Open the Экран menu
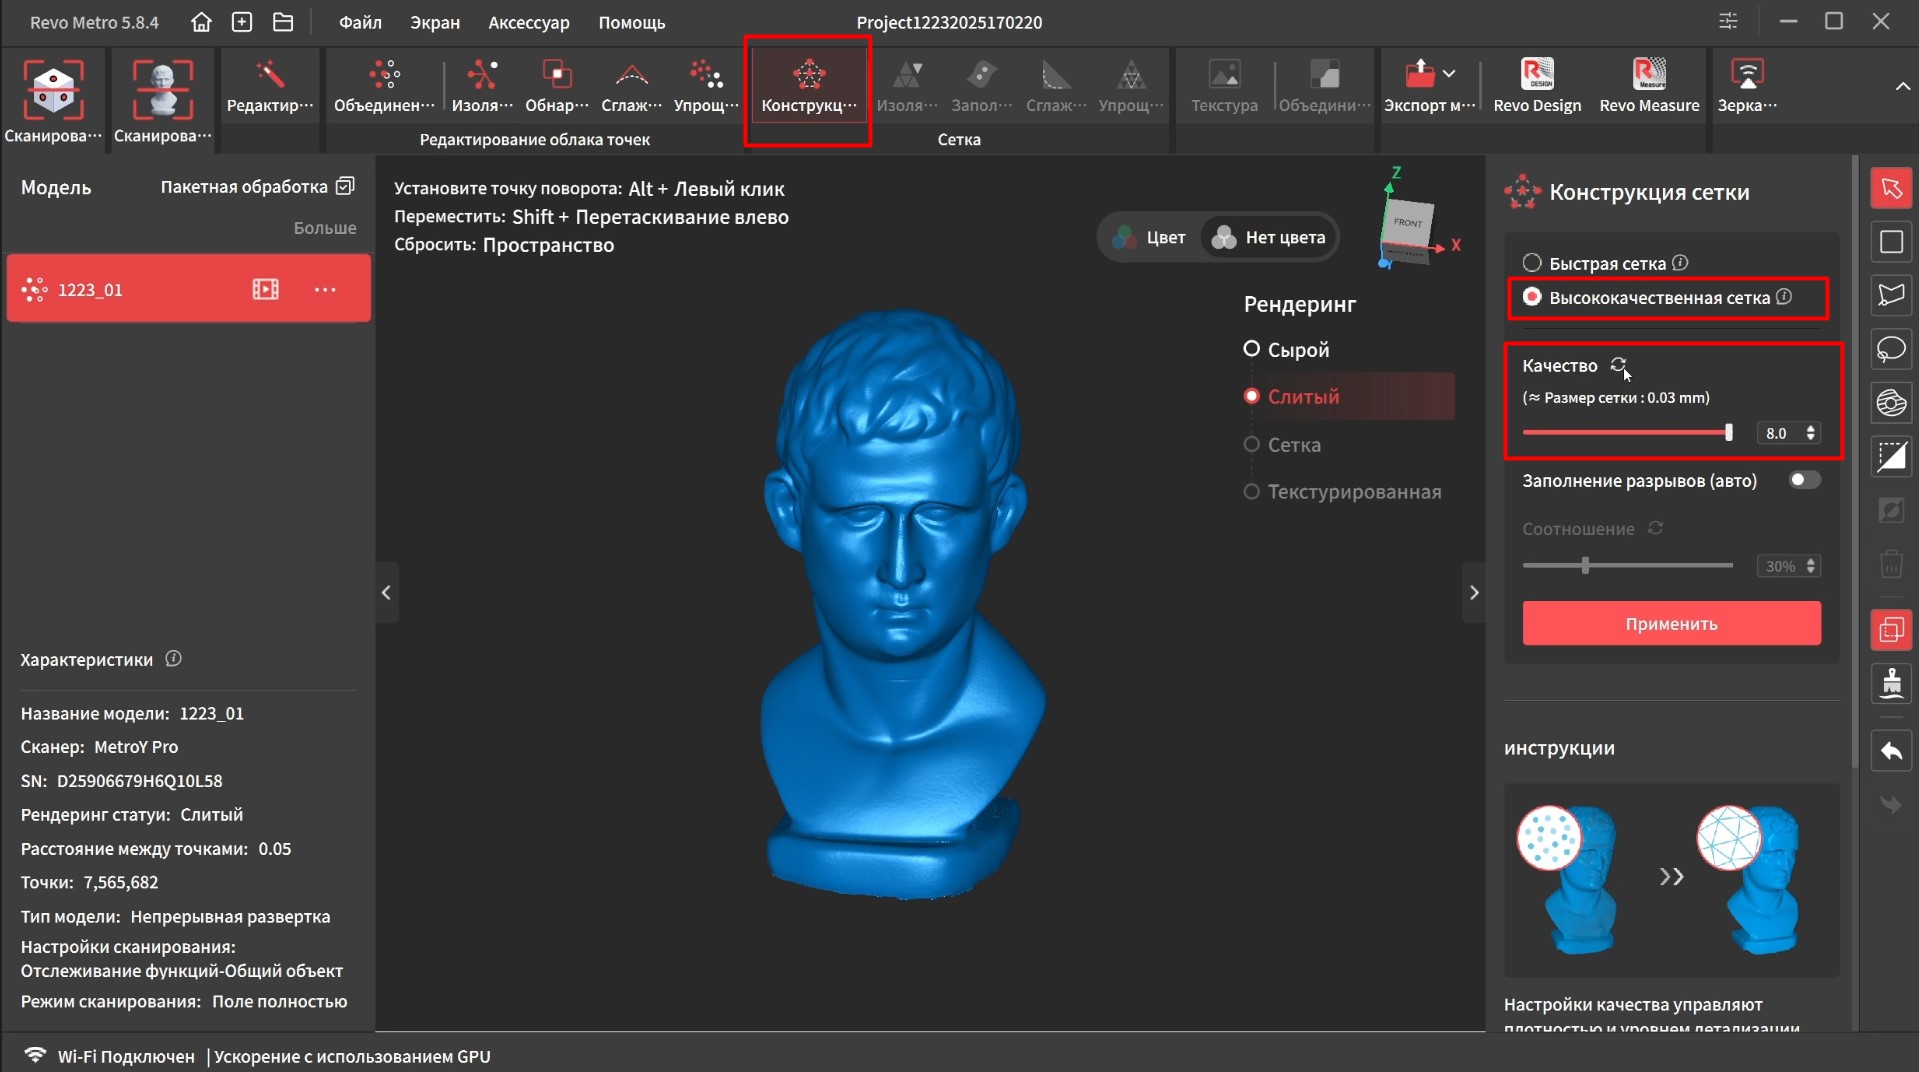The width and height of the screenshot is (1919, 1072). 435,22
